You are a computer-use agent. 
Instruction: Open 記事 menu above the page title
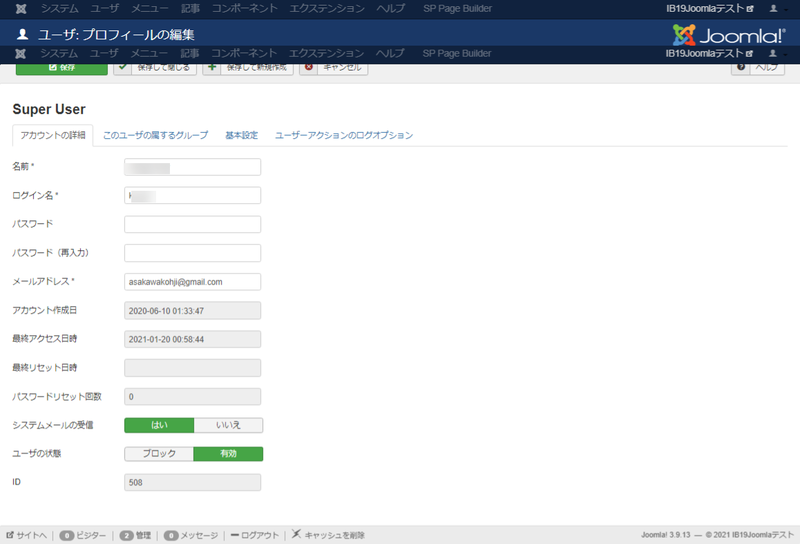point(190,9)
